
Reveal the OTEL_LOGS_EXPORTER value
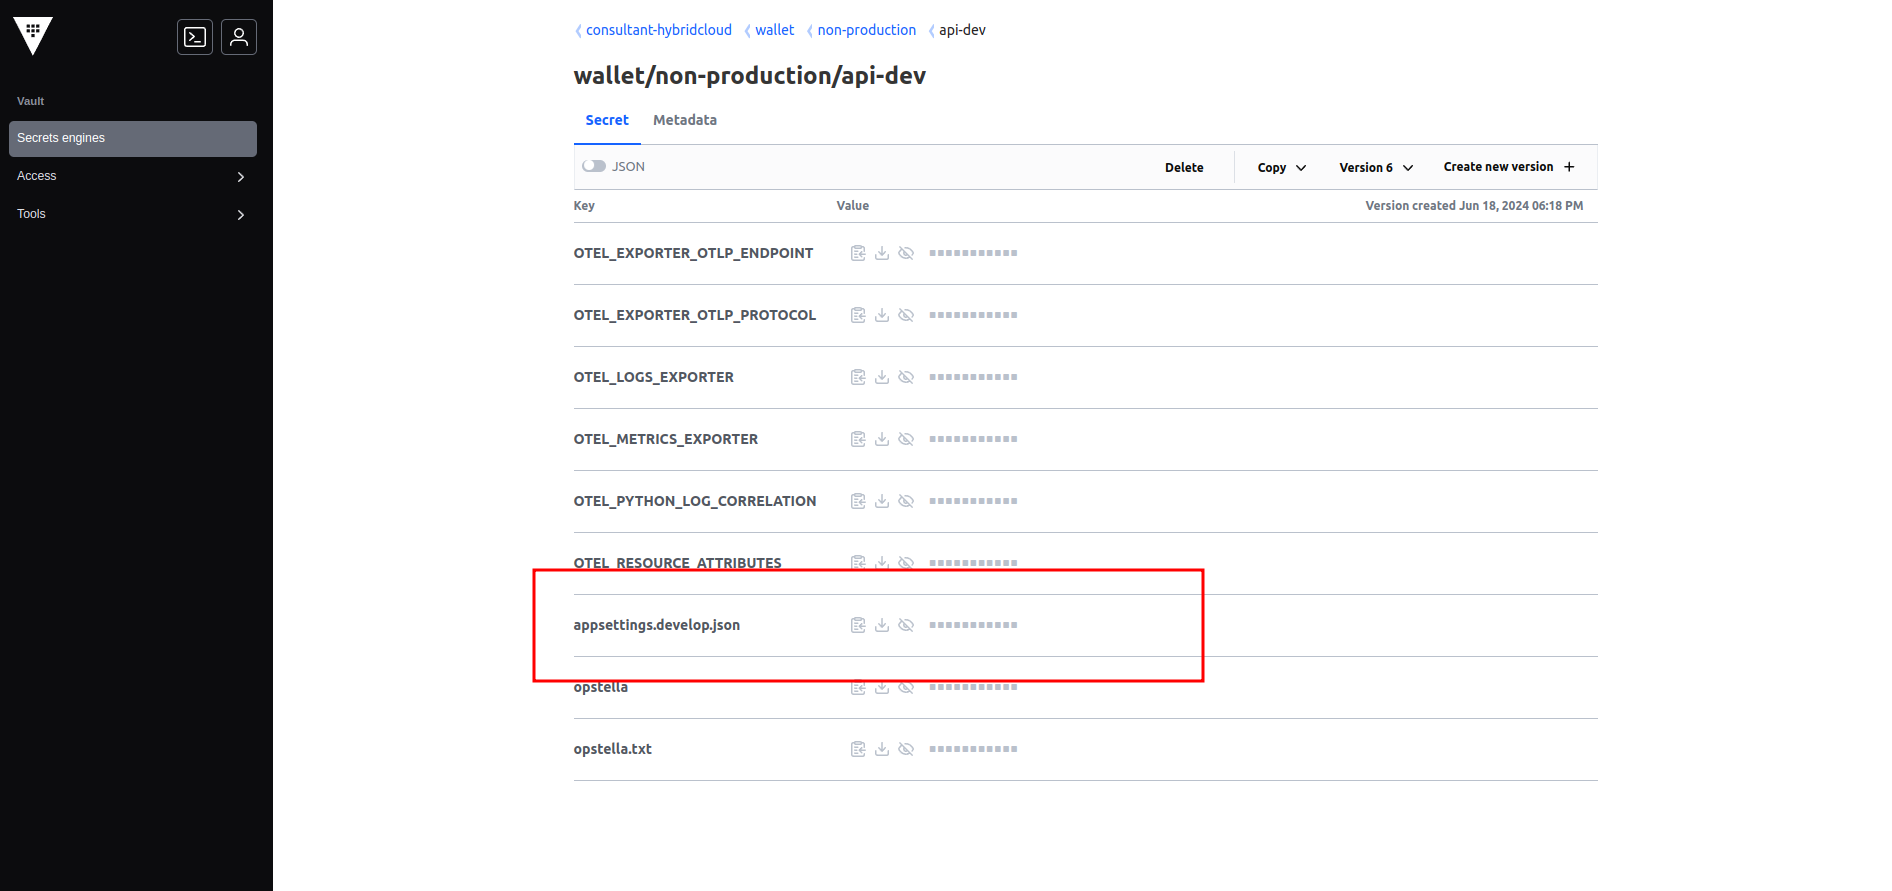click(x=906, y=377)
